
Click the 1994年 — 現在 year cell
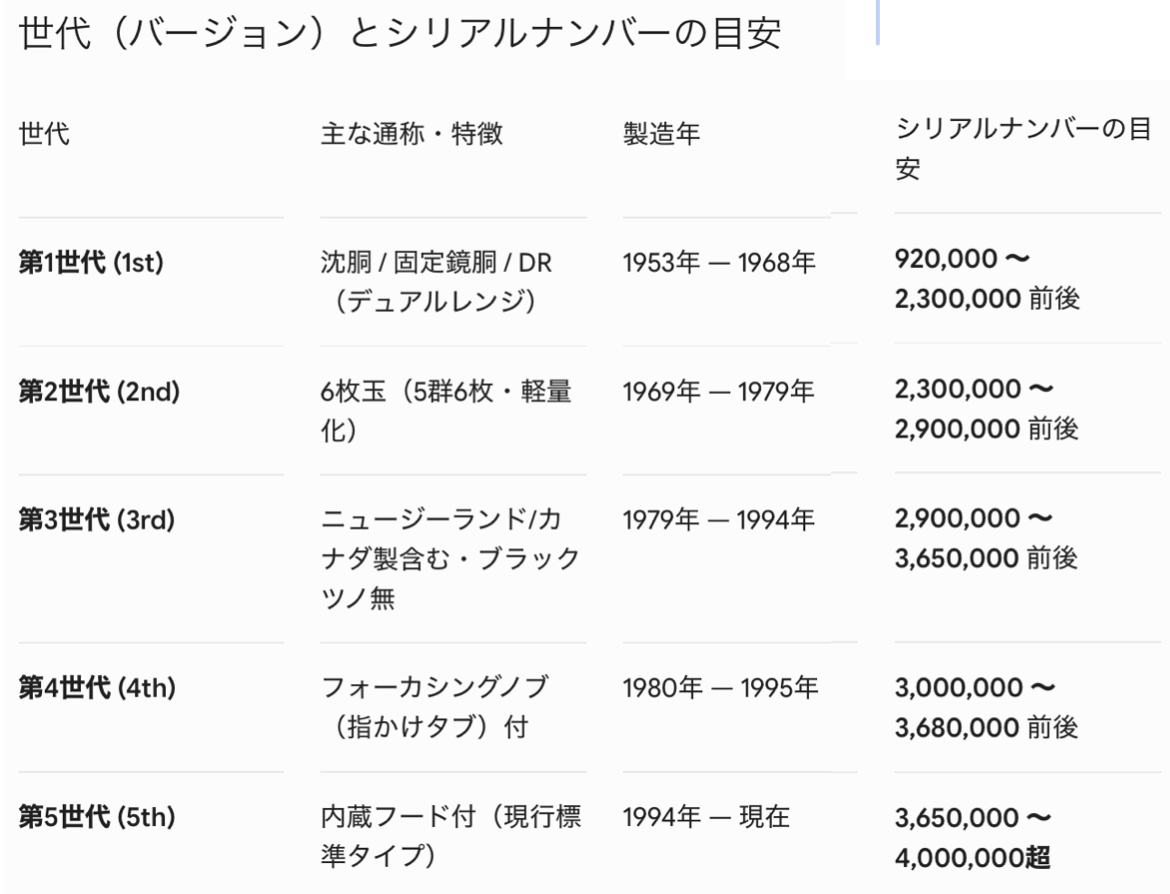pos(706,816)
